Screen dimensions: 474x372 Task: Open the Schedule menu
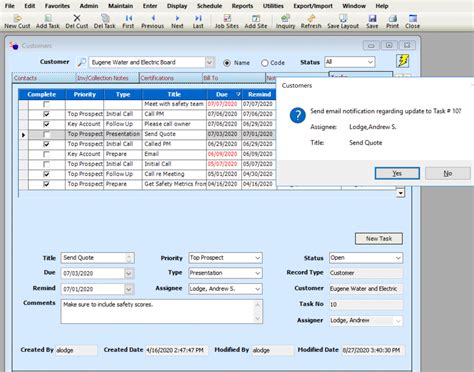209,6
